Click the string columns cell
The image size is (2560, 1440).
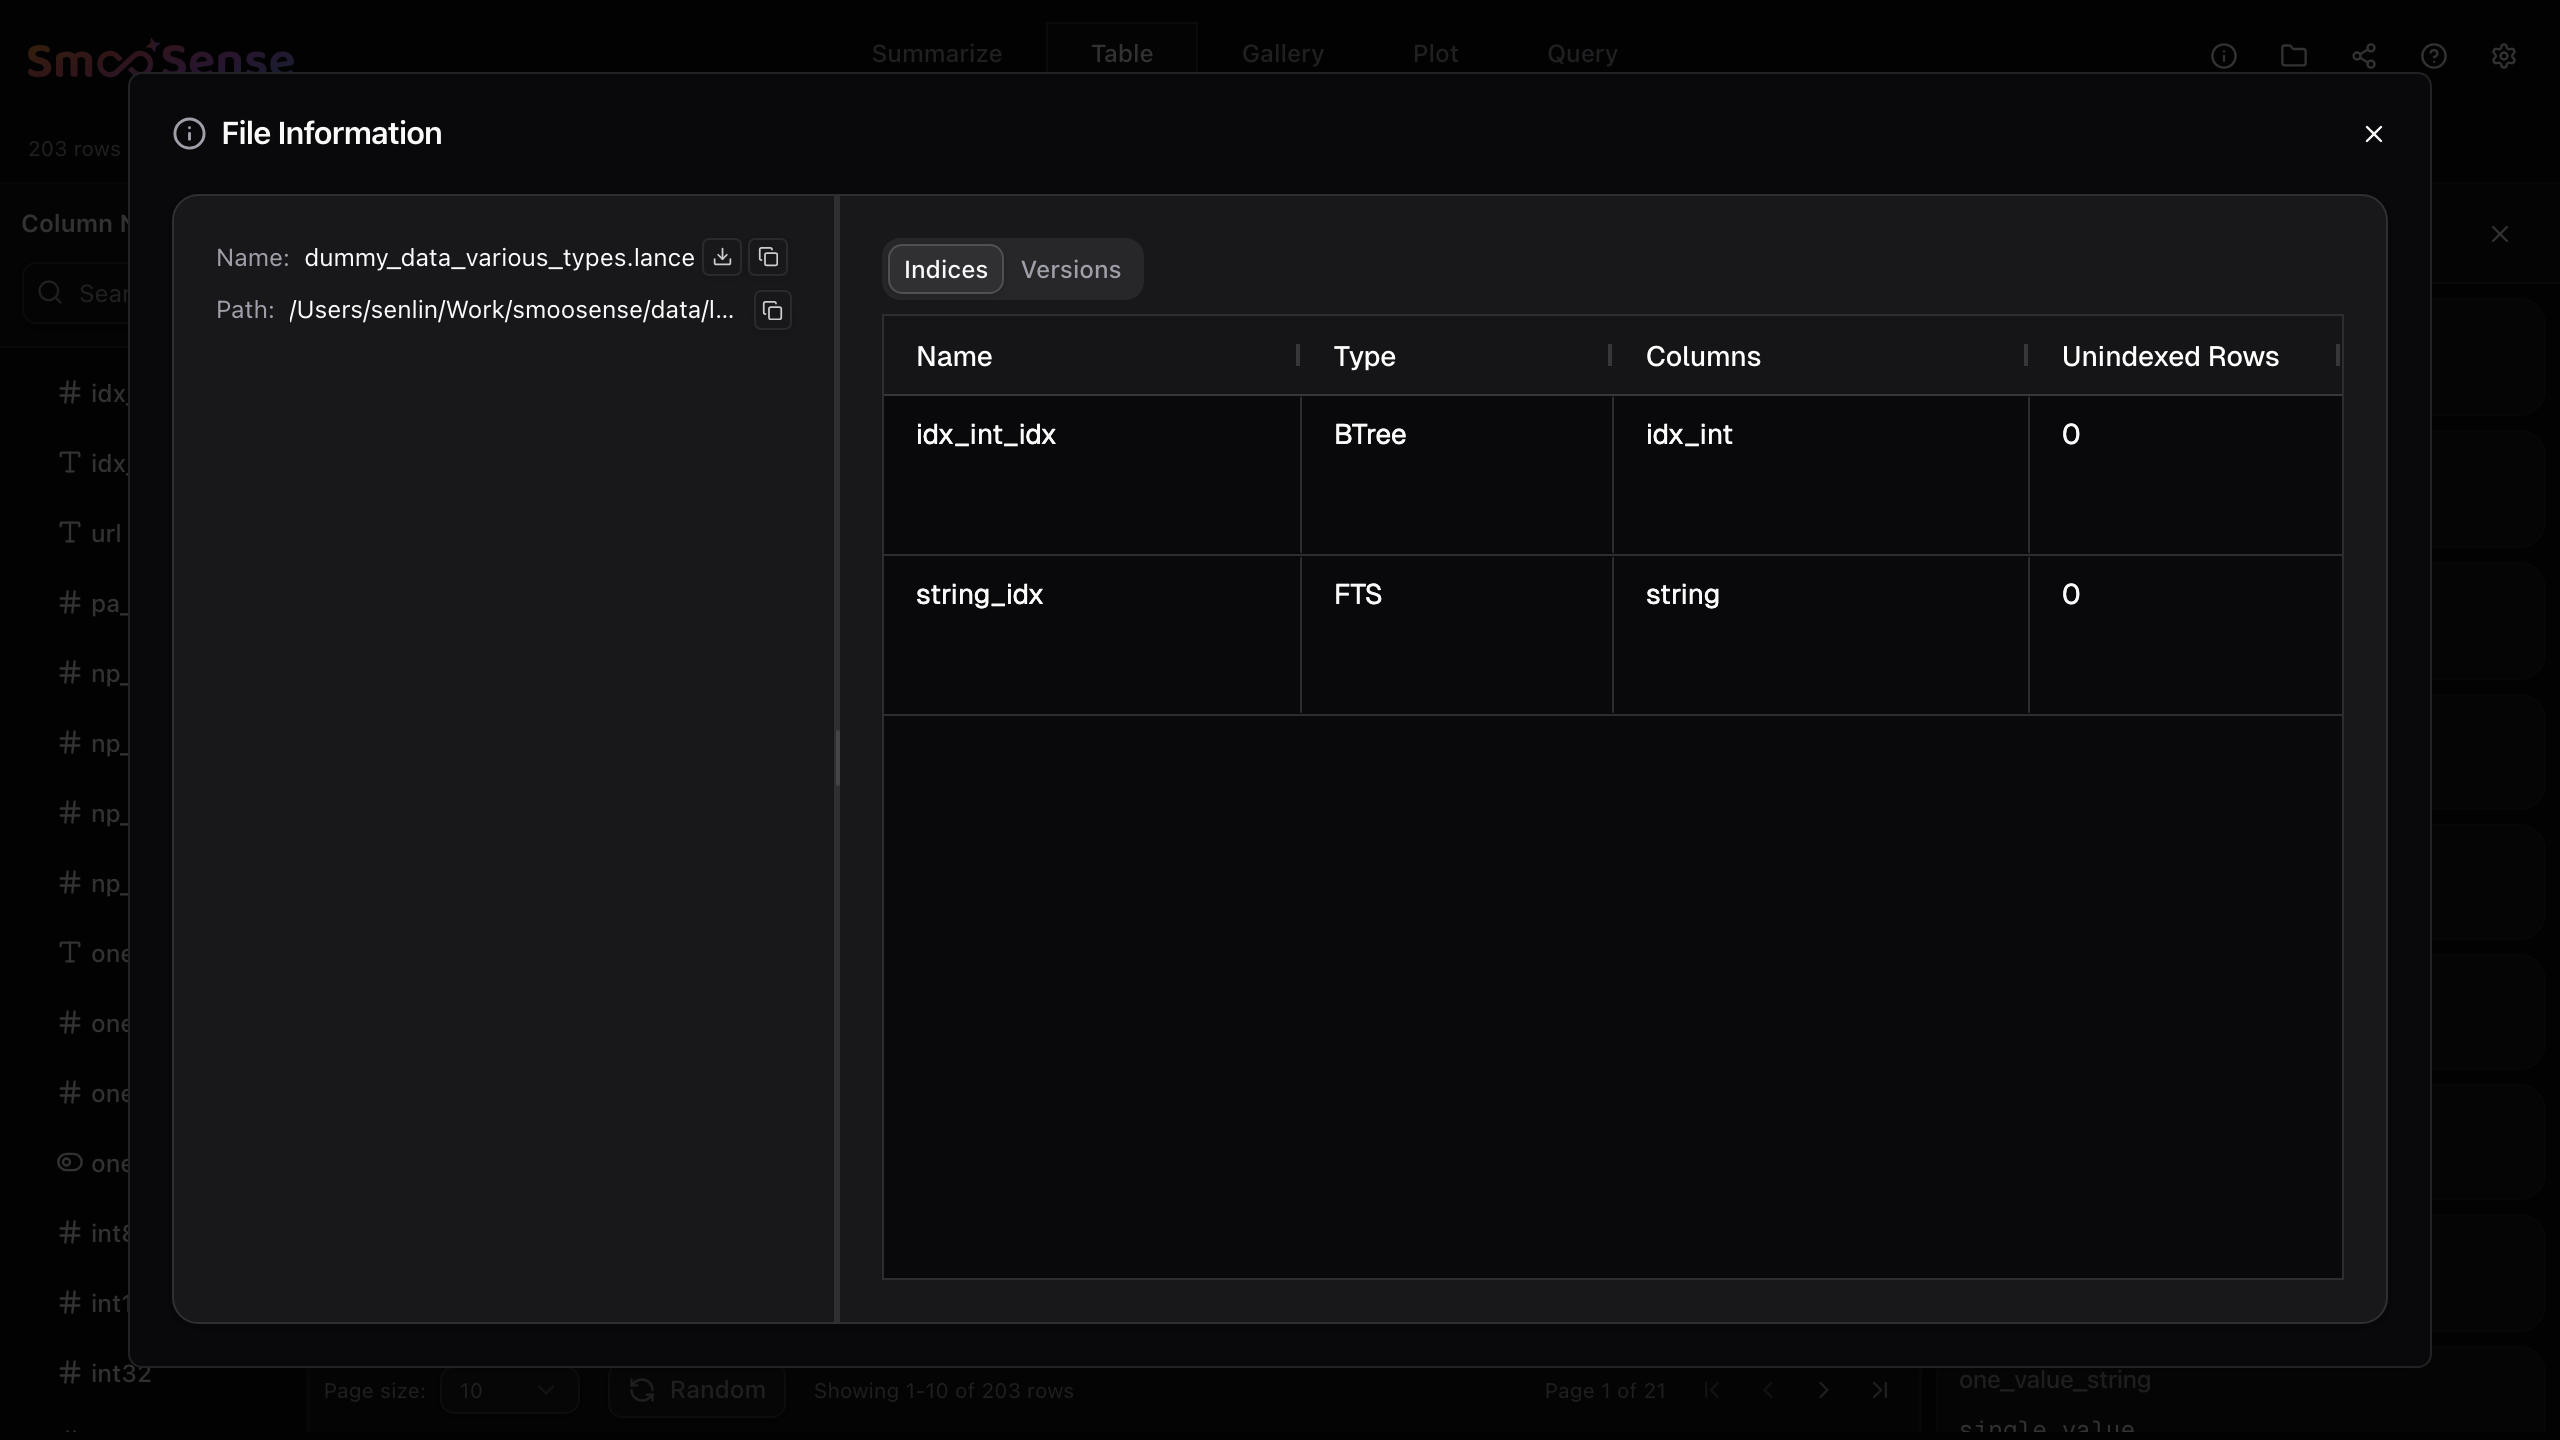coord(1682,594)
